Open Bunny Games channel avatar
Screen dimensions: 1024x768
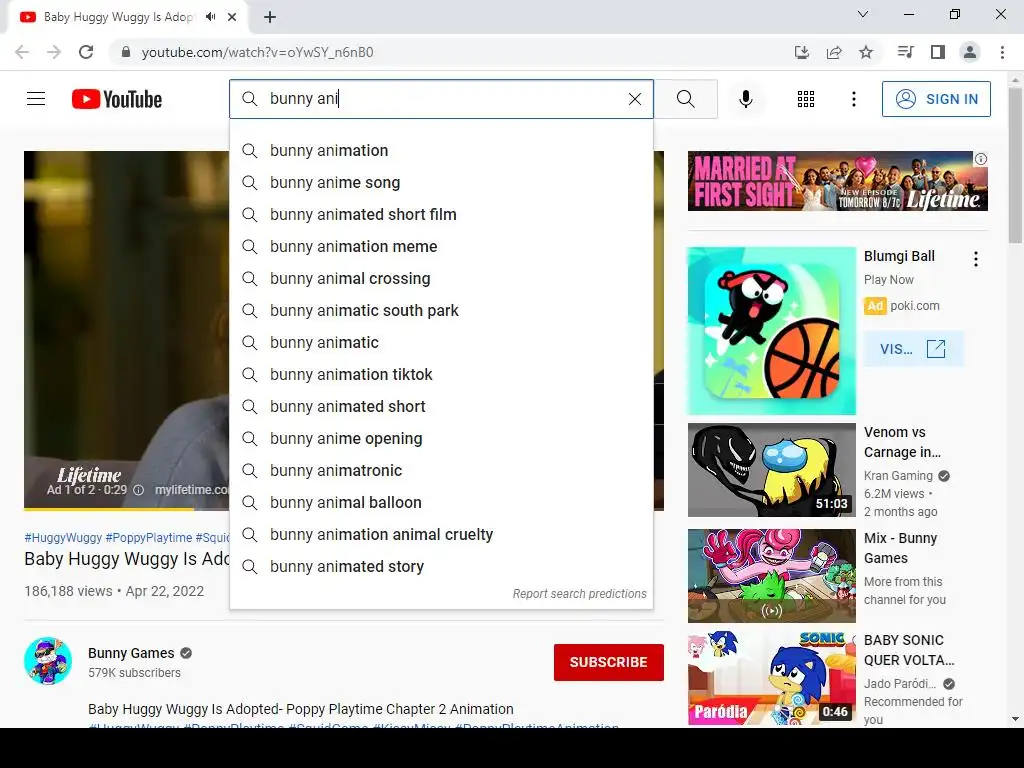click(48, 661)
